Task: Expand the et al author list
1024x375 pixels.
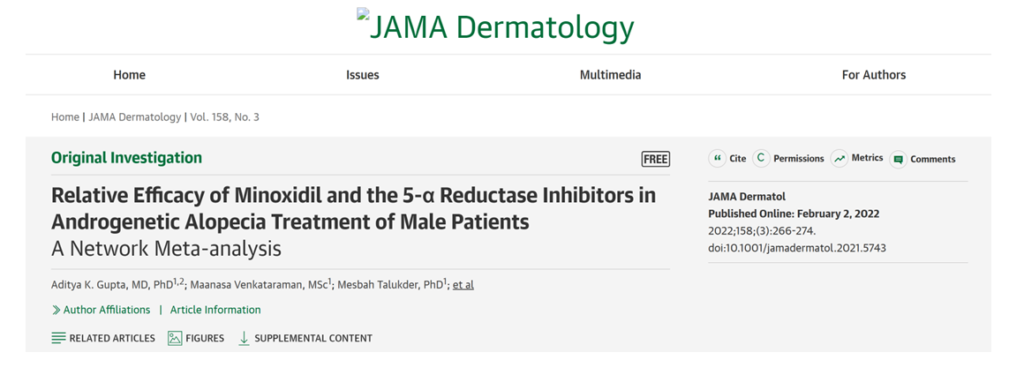Action: click(463, 285)
